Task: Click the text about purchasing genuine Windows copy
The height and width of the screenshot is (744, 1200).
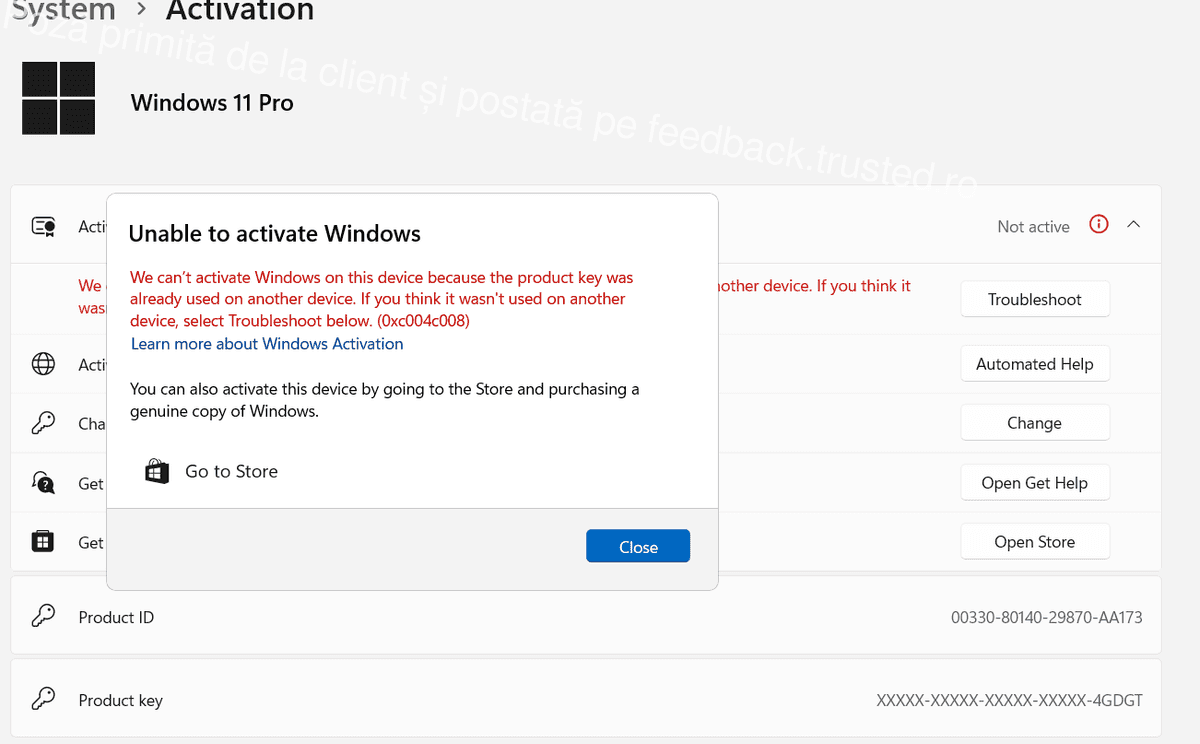Action: [x=385, y=400]
